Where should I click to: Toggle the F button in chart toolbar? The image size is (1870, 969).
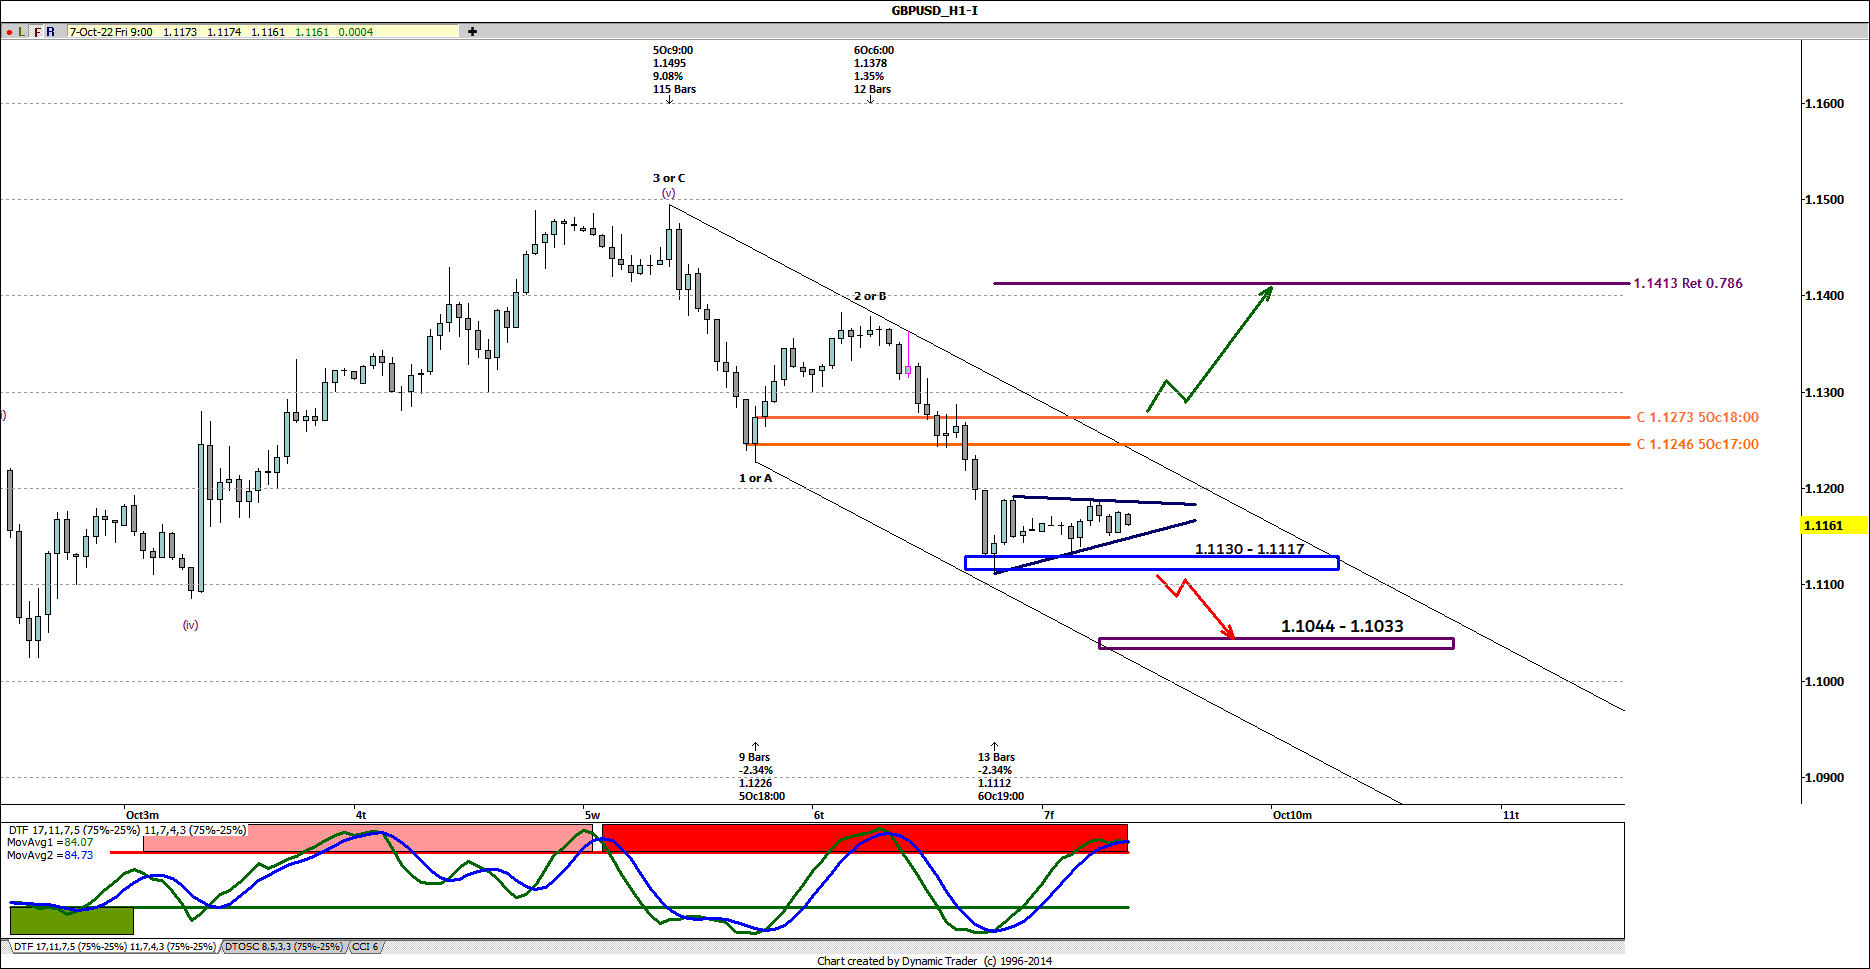click(x=37, y=32)
